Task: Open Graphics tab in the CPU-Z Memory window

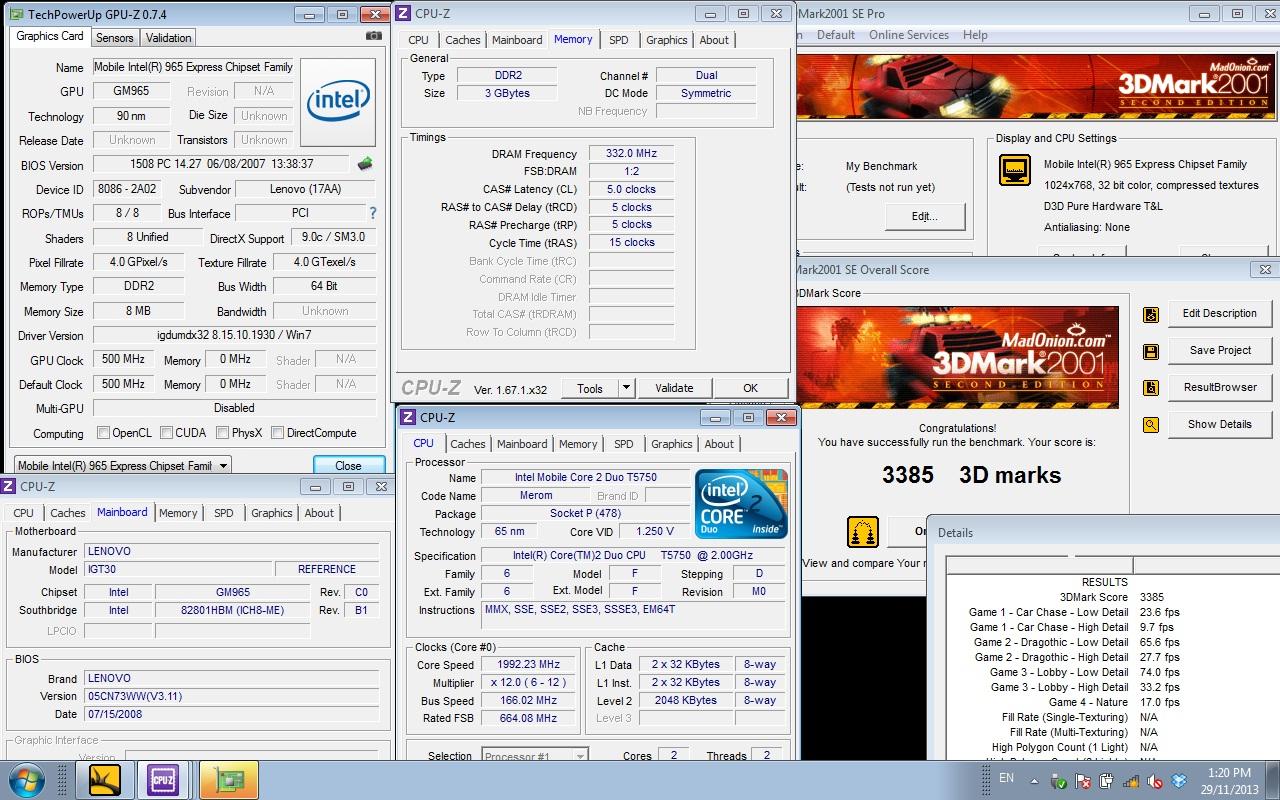Action: (x=666, y=40)
